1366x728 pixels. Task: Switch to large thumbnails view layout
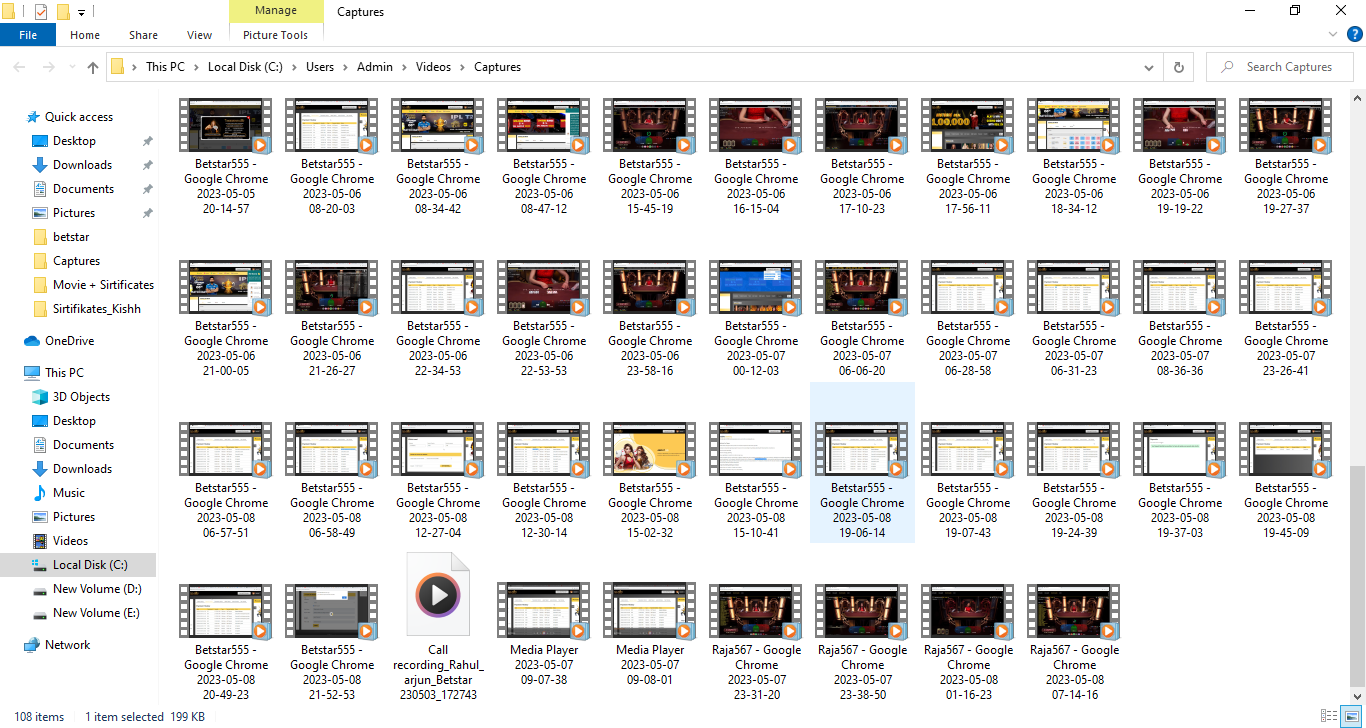point(1349,716)
